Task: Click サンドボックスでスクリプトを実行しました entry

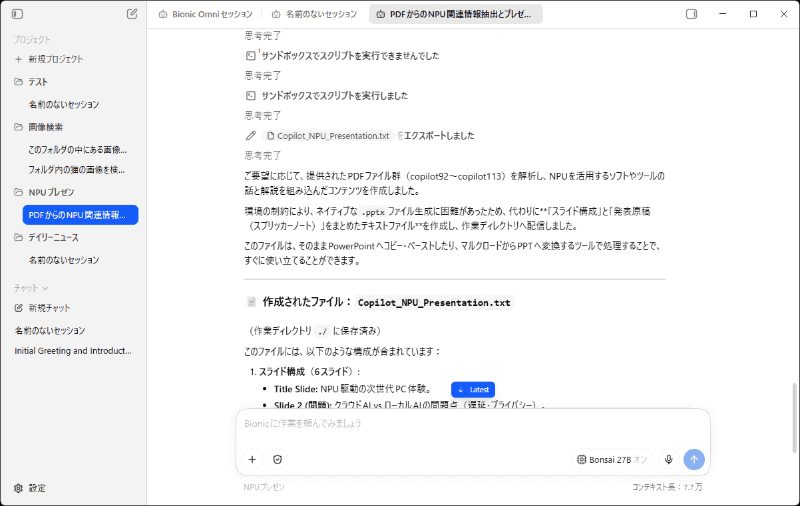Action: point(335,95)
